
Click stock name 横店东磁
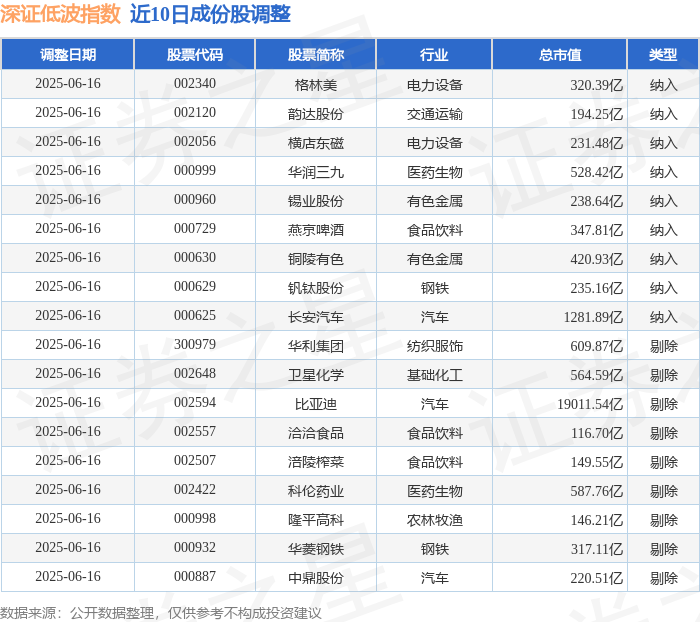click(316, 143)
